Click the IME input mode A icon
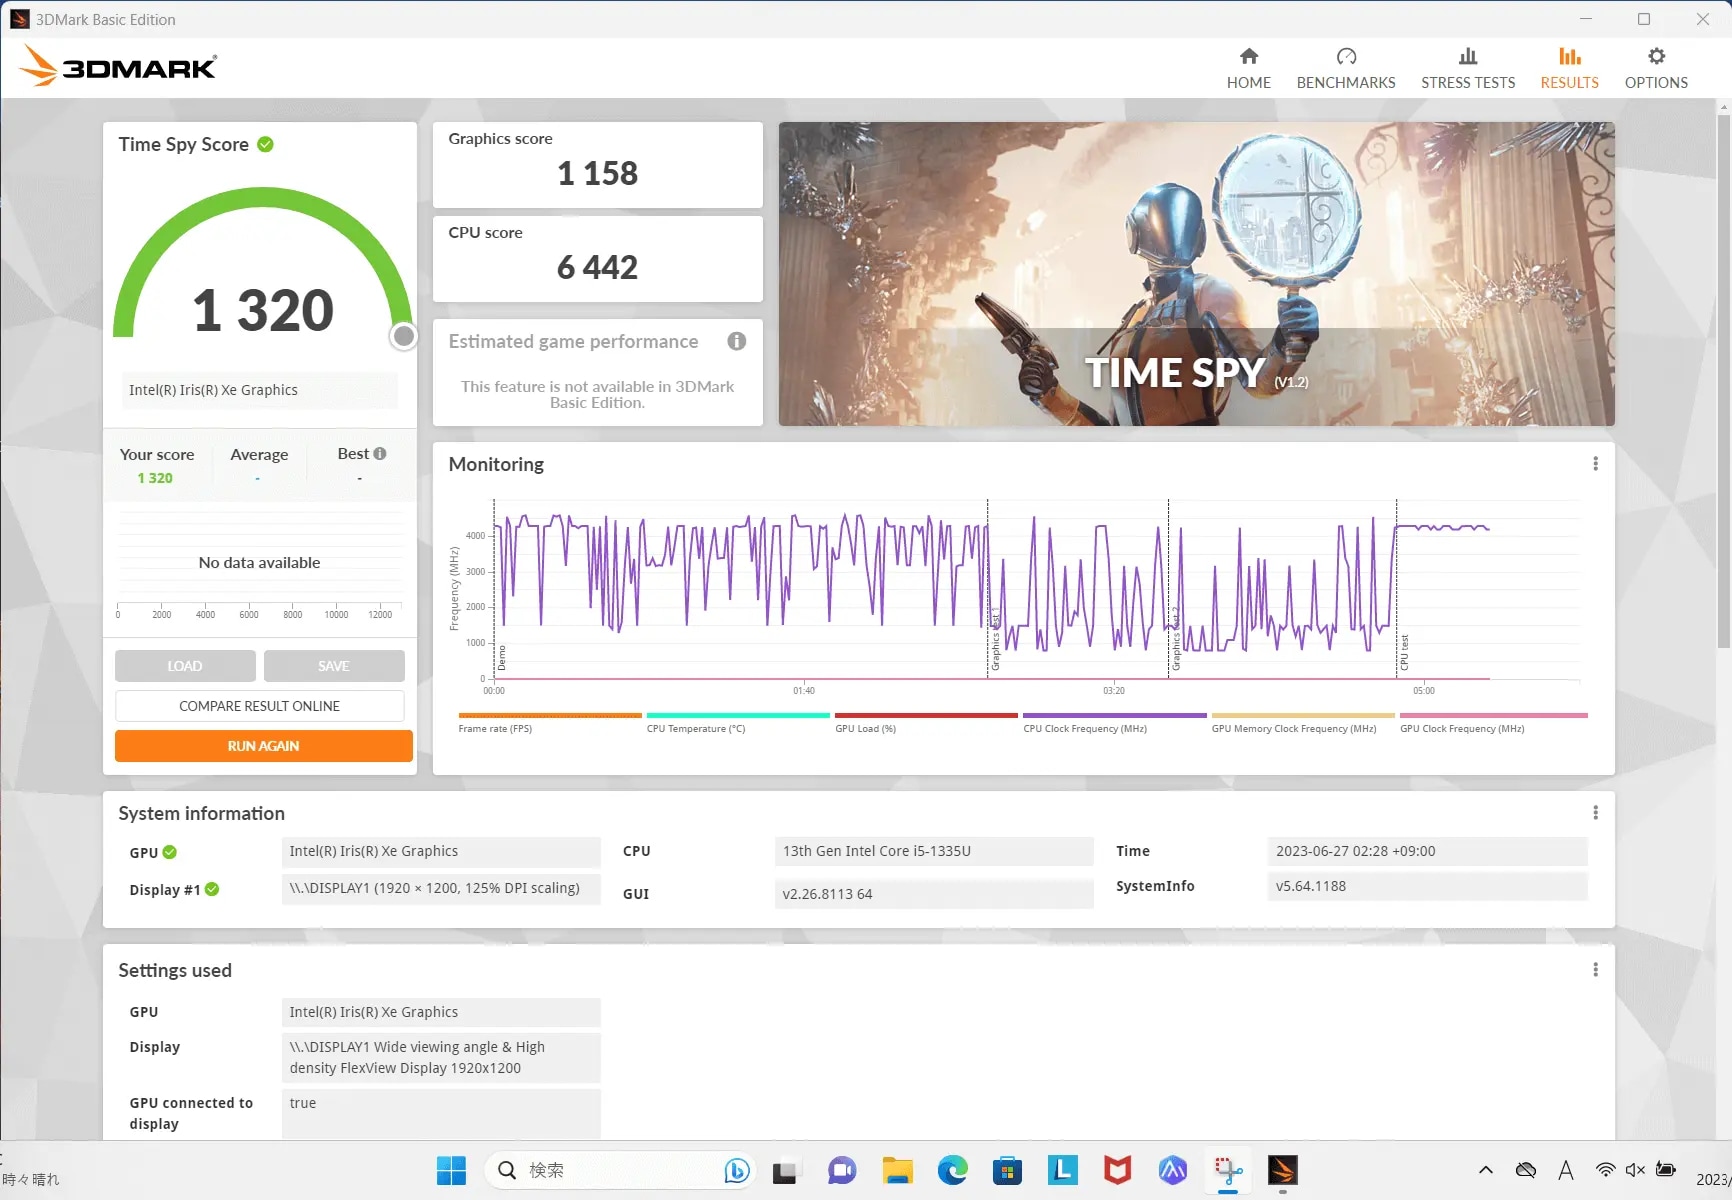This screenshot has width=1732, height=1200. [1566, 1170]
